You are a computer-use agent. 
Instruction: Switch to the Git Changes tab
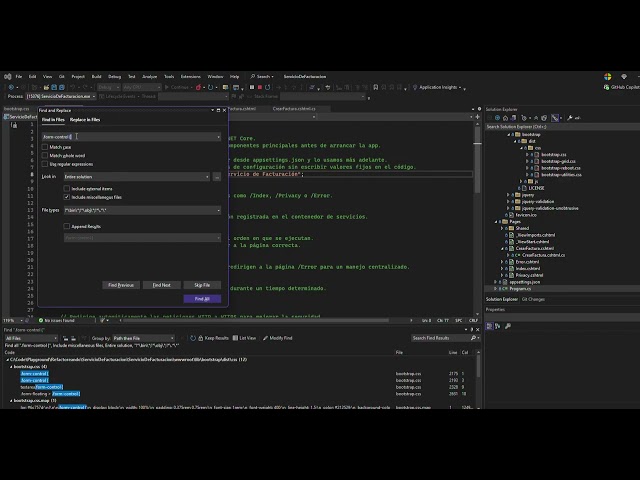[533, 300]
